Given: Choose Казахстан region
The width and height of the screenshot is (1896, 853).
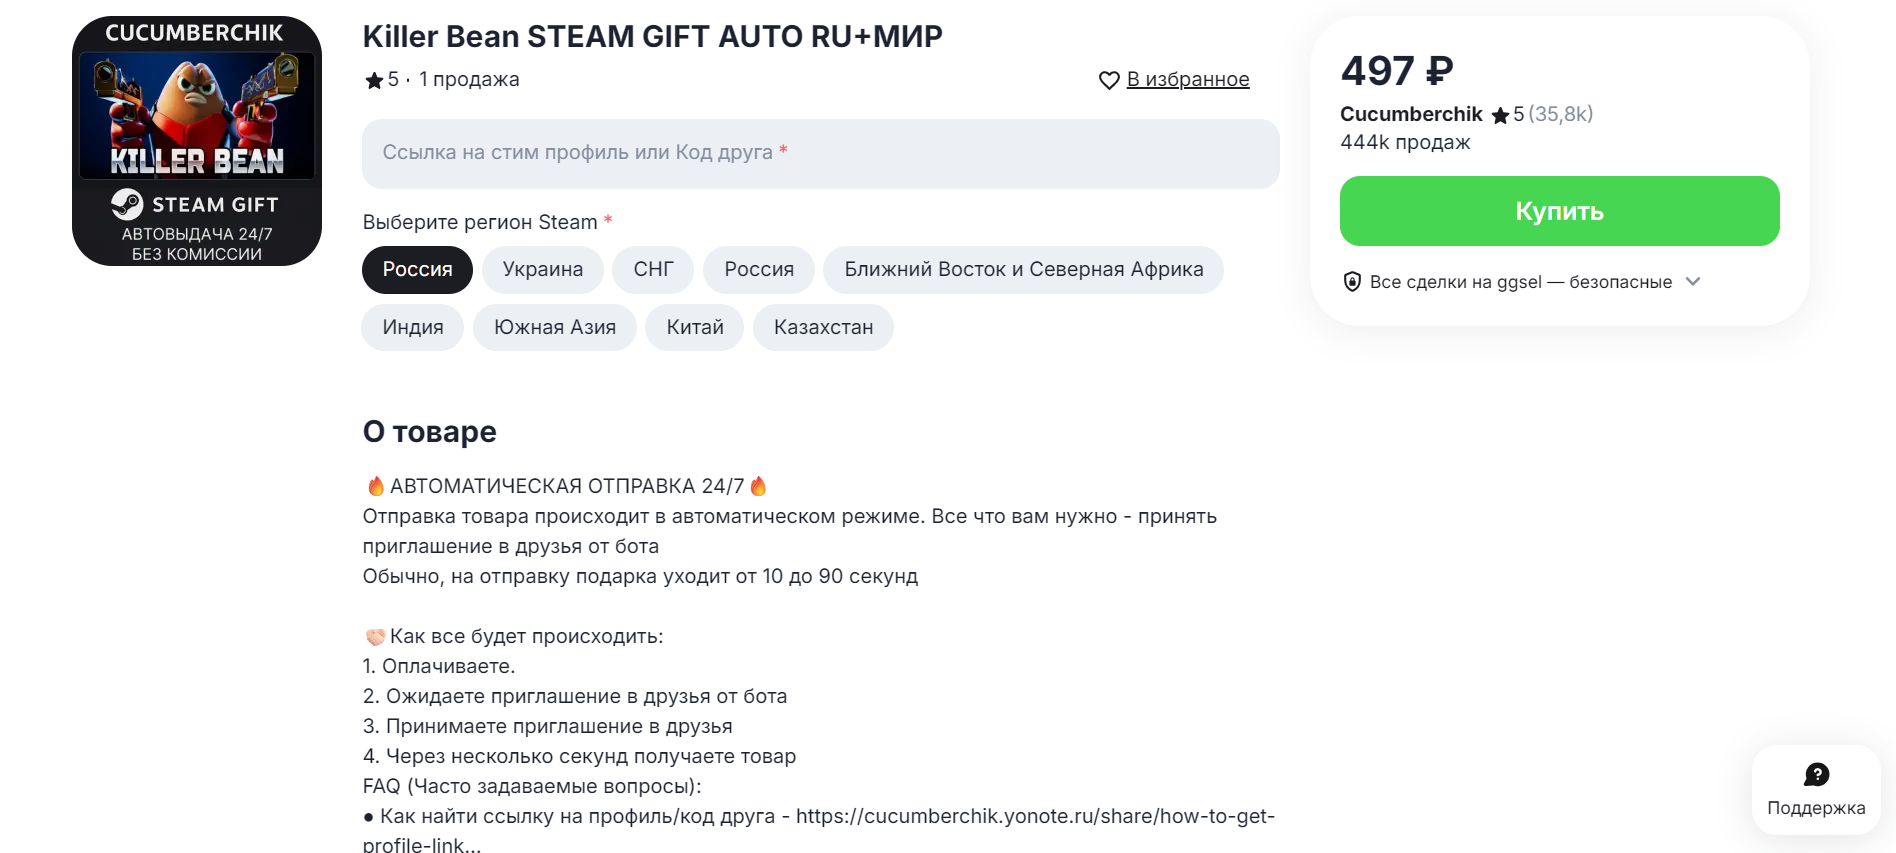Looking at the screenshot, I should 823,328.
